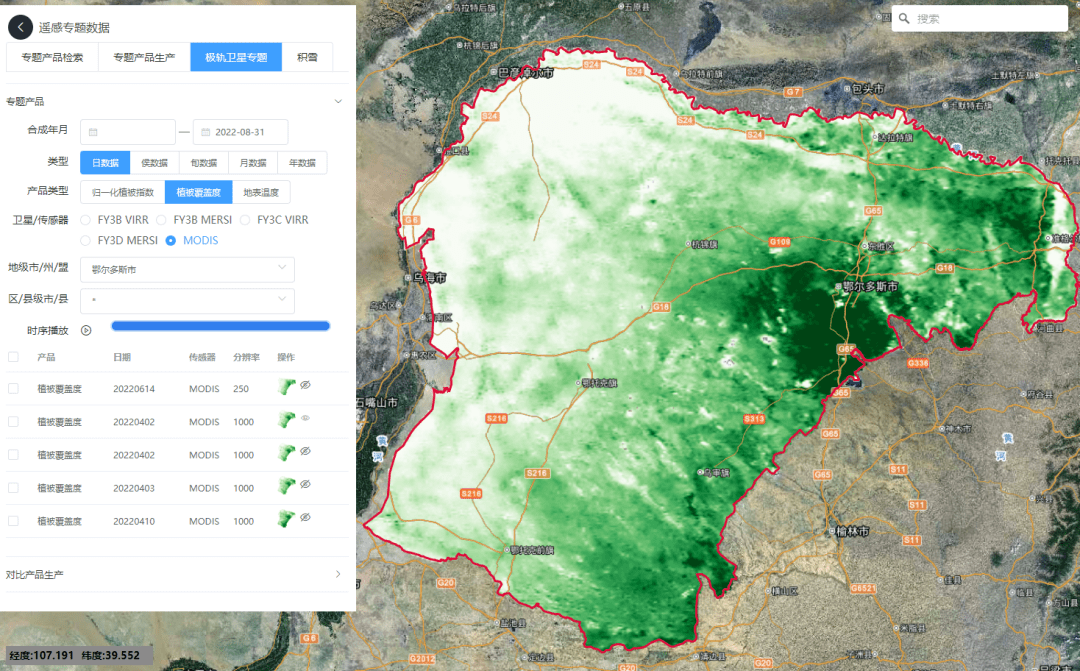Select the 侯数据 type button

click(x=155, y=163)
